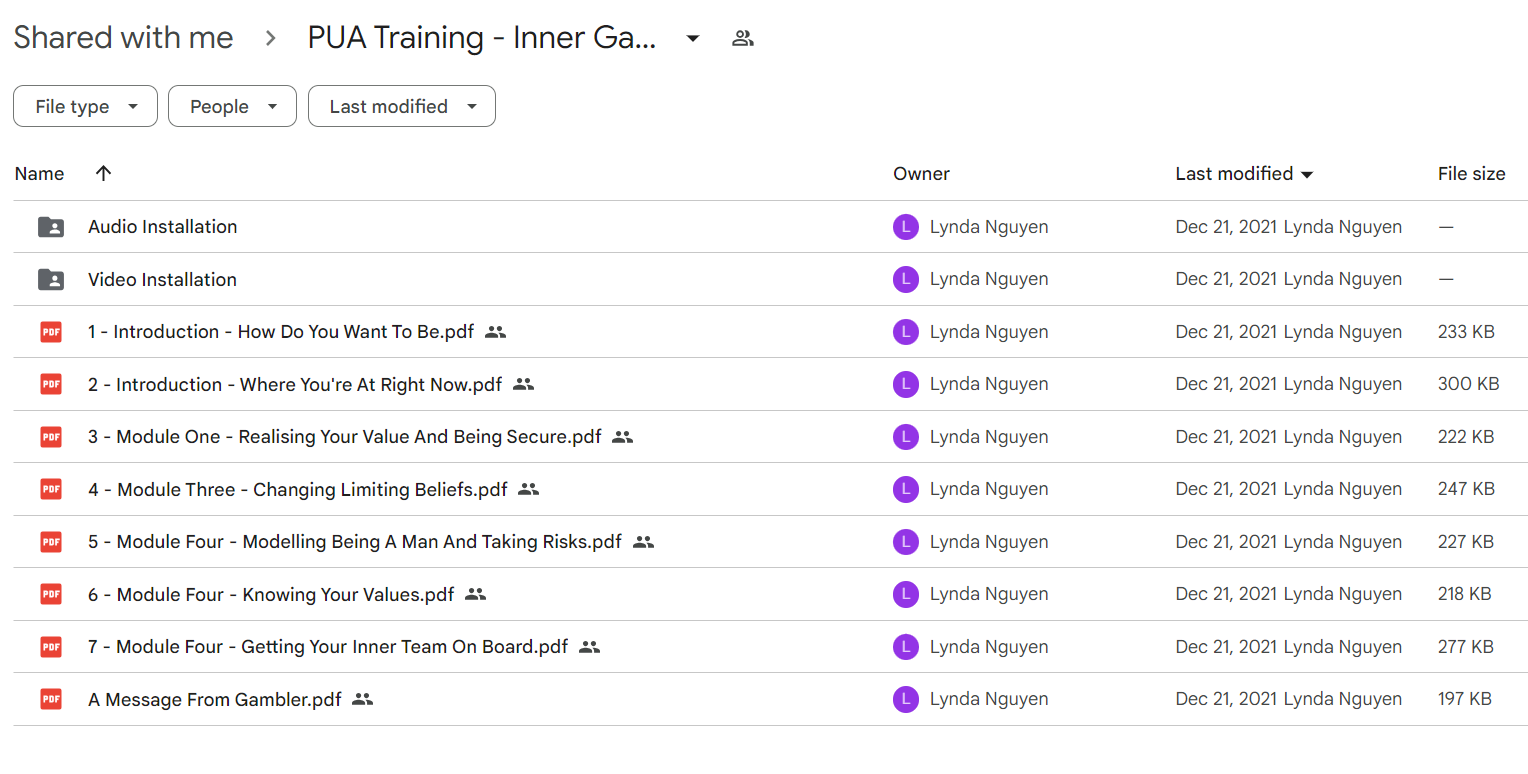Click the Owner column header
Viewport: 1528px width, 774px height.
921,174
